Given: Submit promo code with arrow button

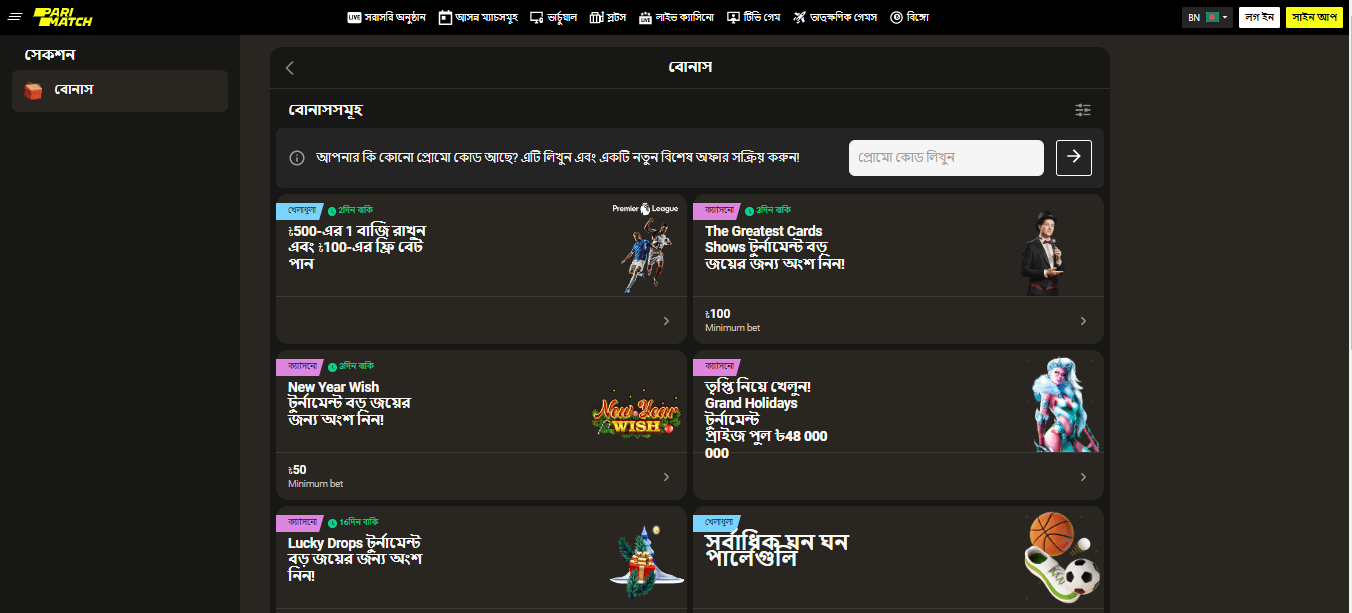Looking at the screenshot, I should click(x=1074, y=158).
